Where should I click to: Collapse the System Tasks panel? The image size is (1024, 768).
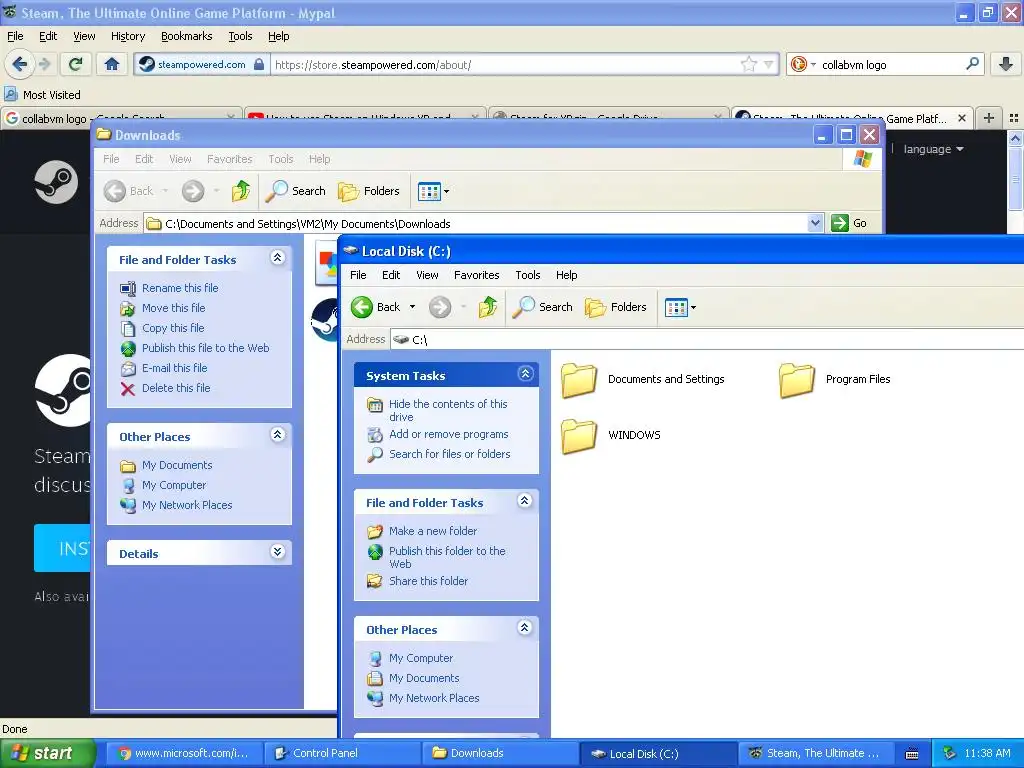524,374
